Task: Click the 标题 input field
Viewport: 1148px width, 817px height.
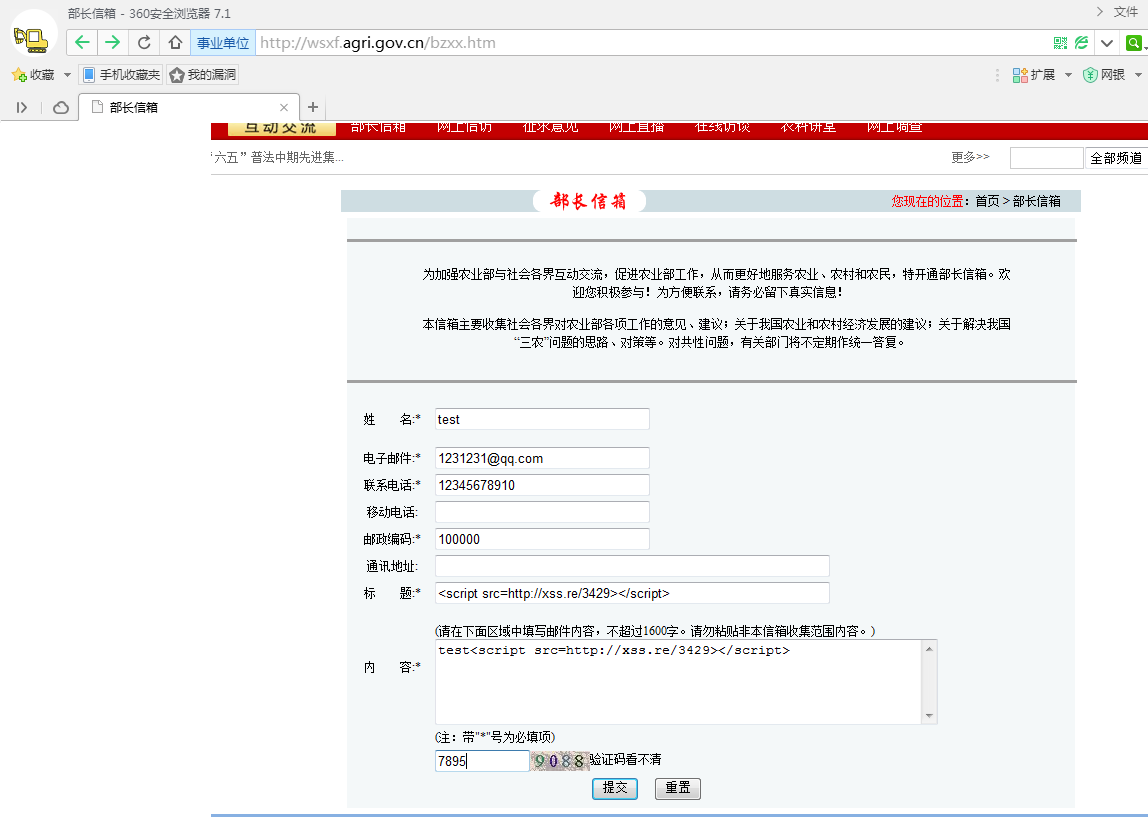Action: [632, 593]
